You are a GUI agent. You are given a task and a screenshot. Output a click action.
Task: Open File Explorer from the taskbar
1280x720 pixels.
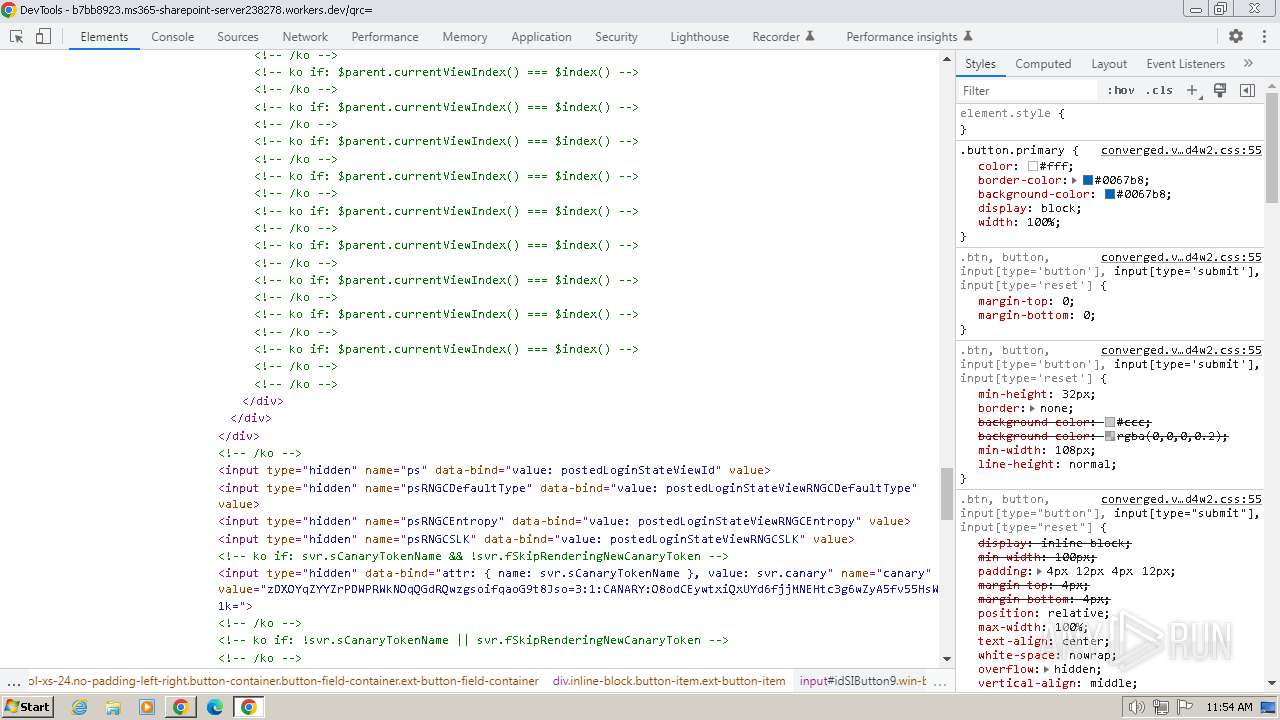[113, 707]
